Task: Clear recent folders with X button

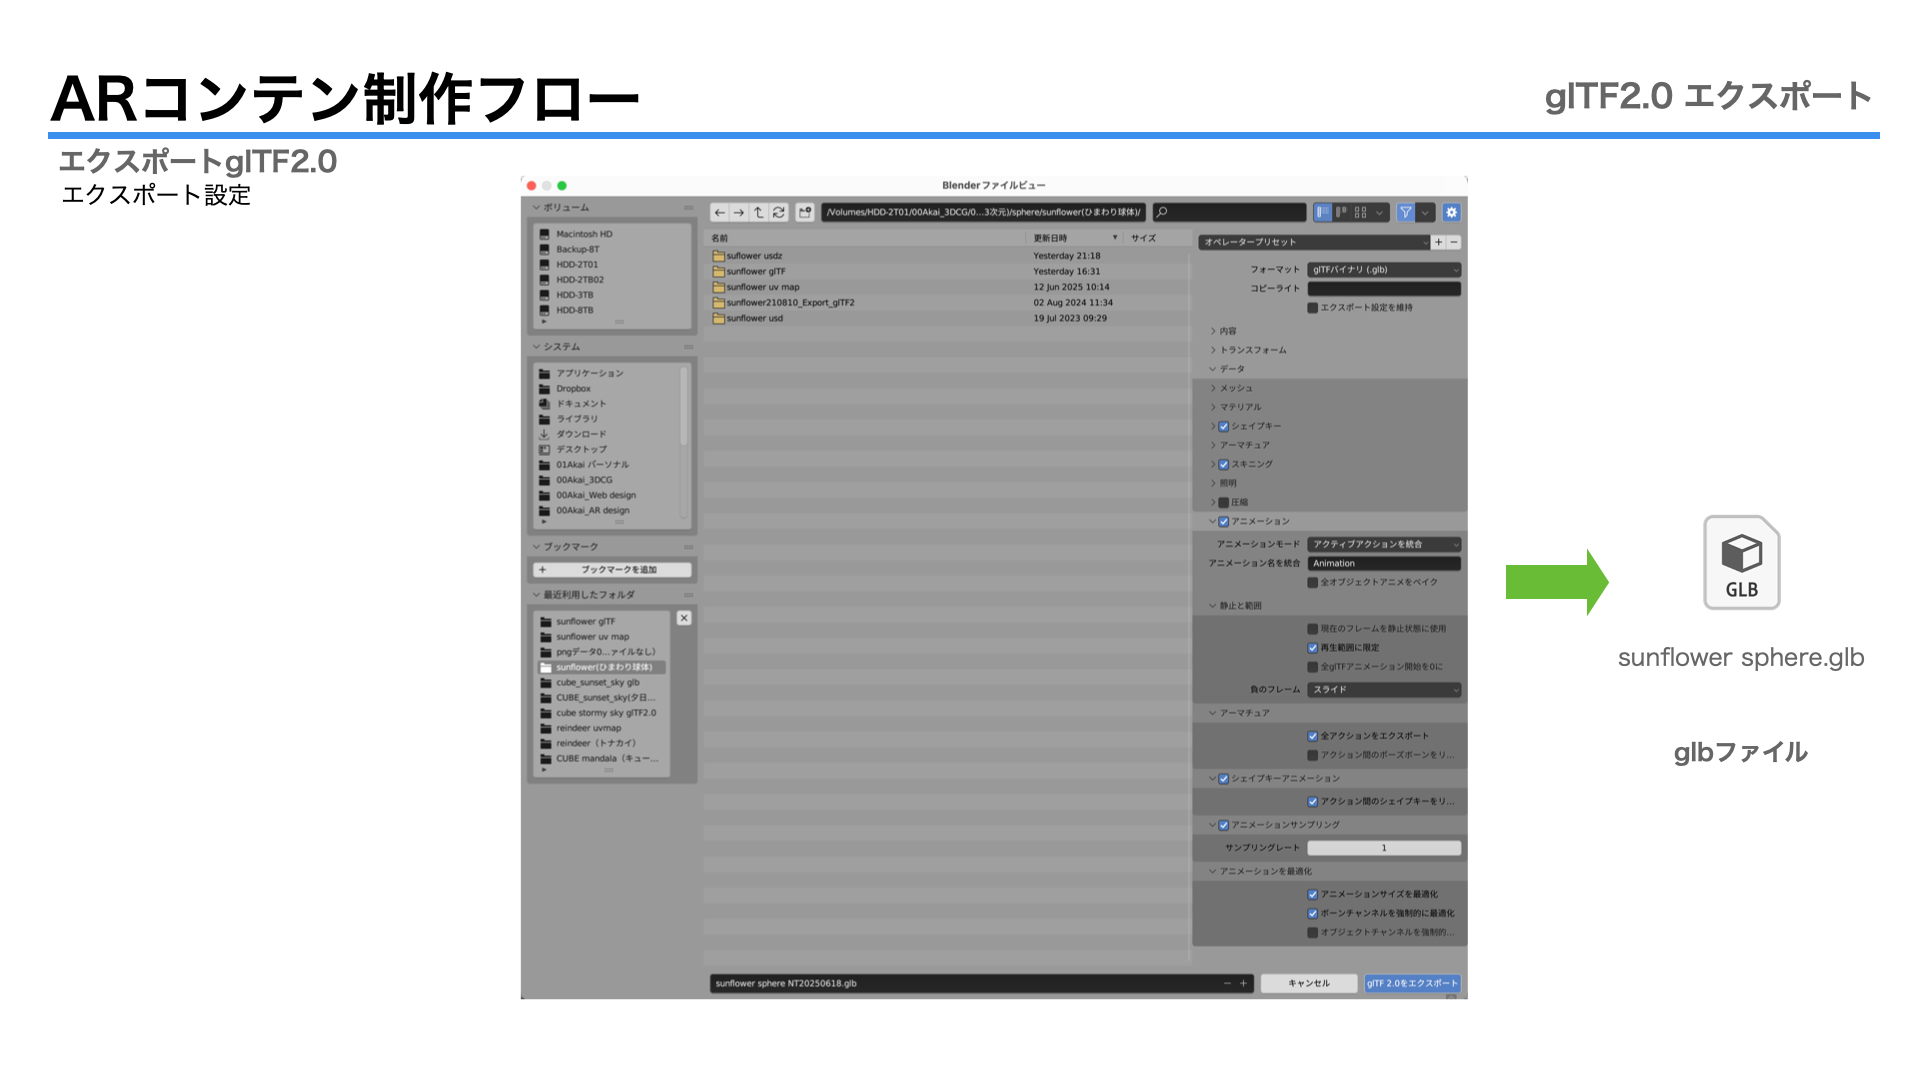Action: 684,618
